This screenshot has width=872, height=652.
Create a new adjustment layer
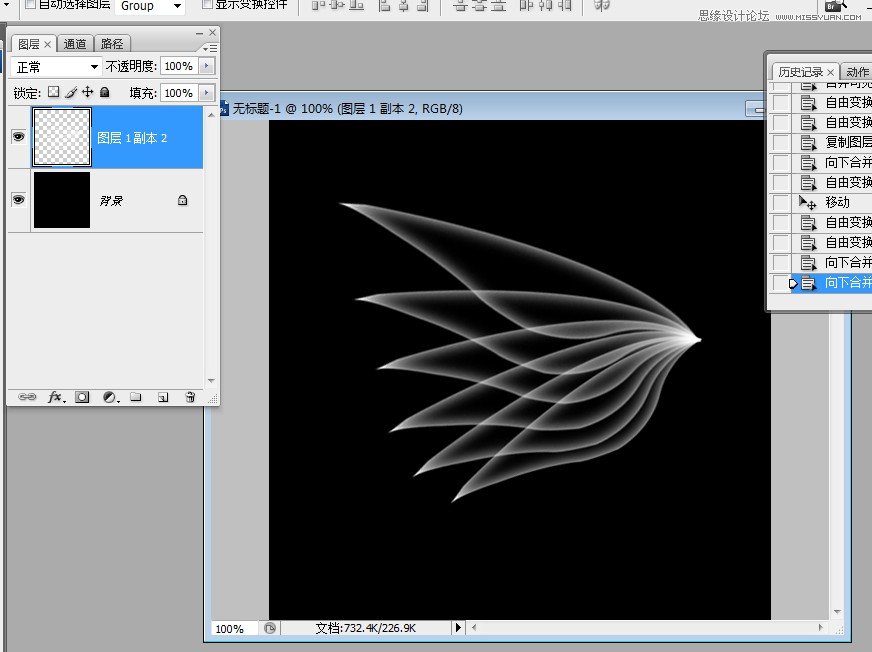click(109, 397)
